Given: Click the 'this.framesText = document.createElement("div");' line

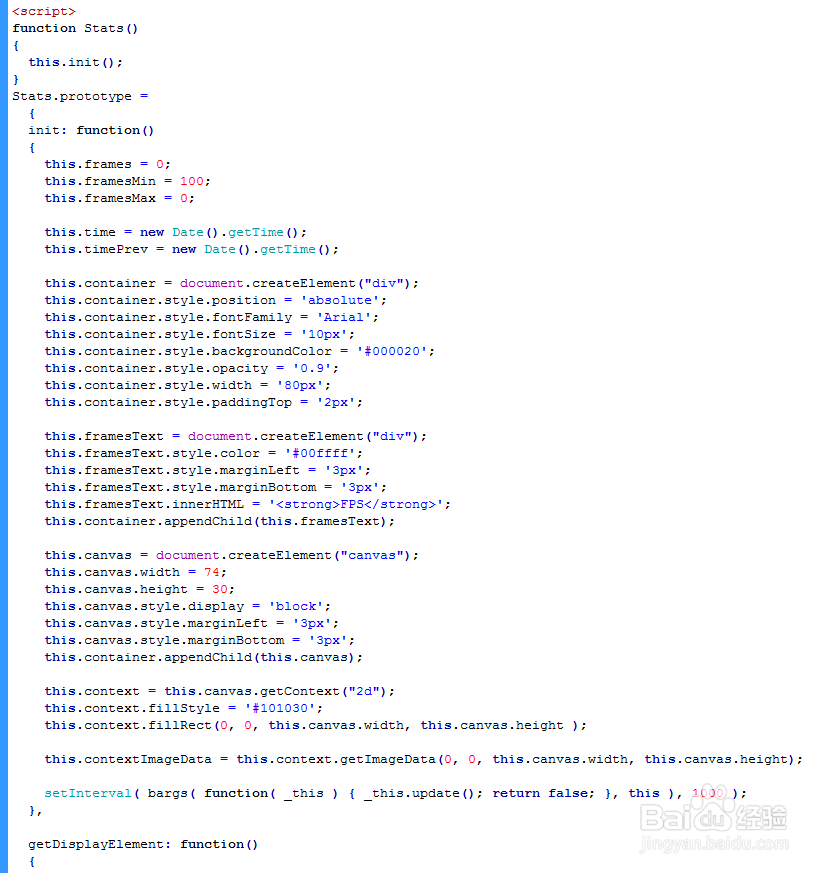Looking at the screenshot, I should pyautogui.click(x=236, y=436).
